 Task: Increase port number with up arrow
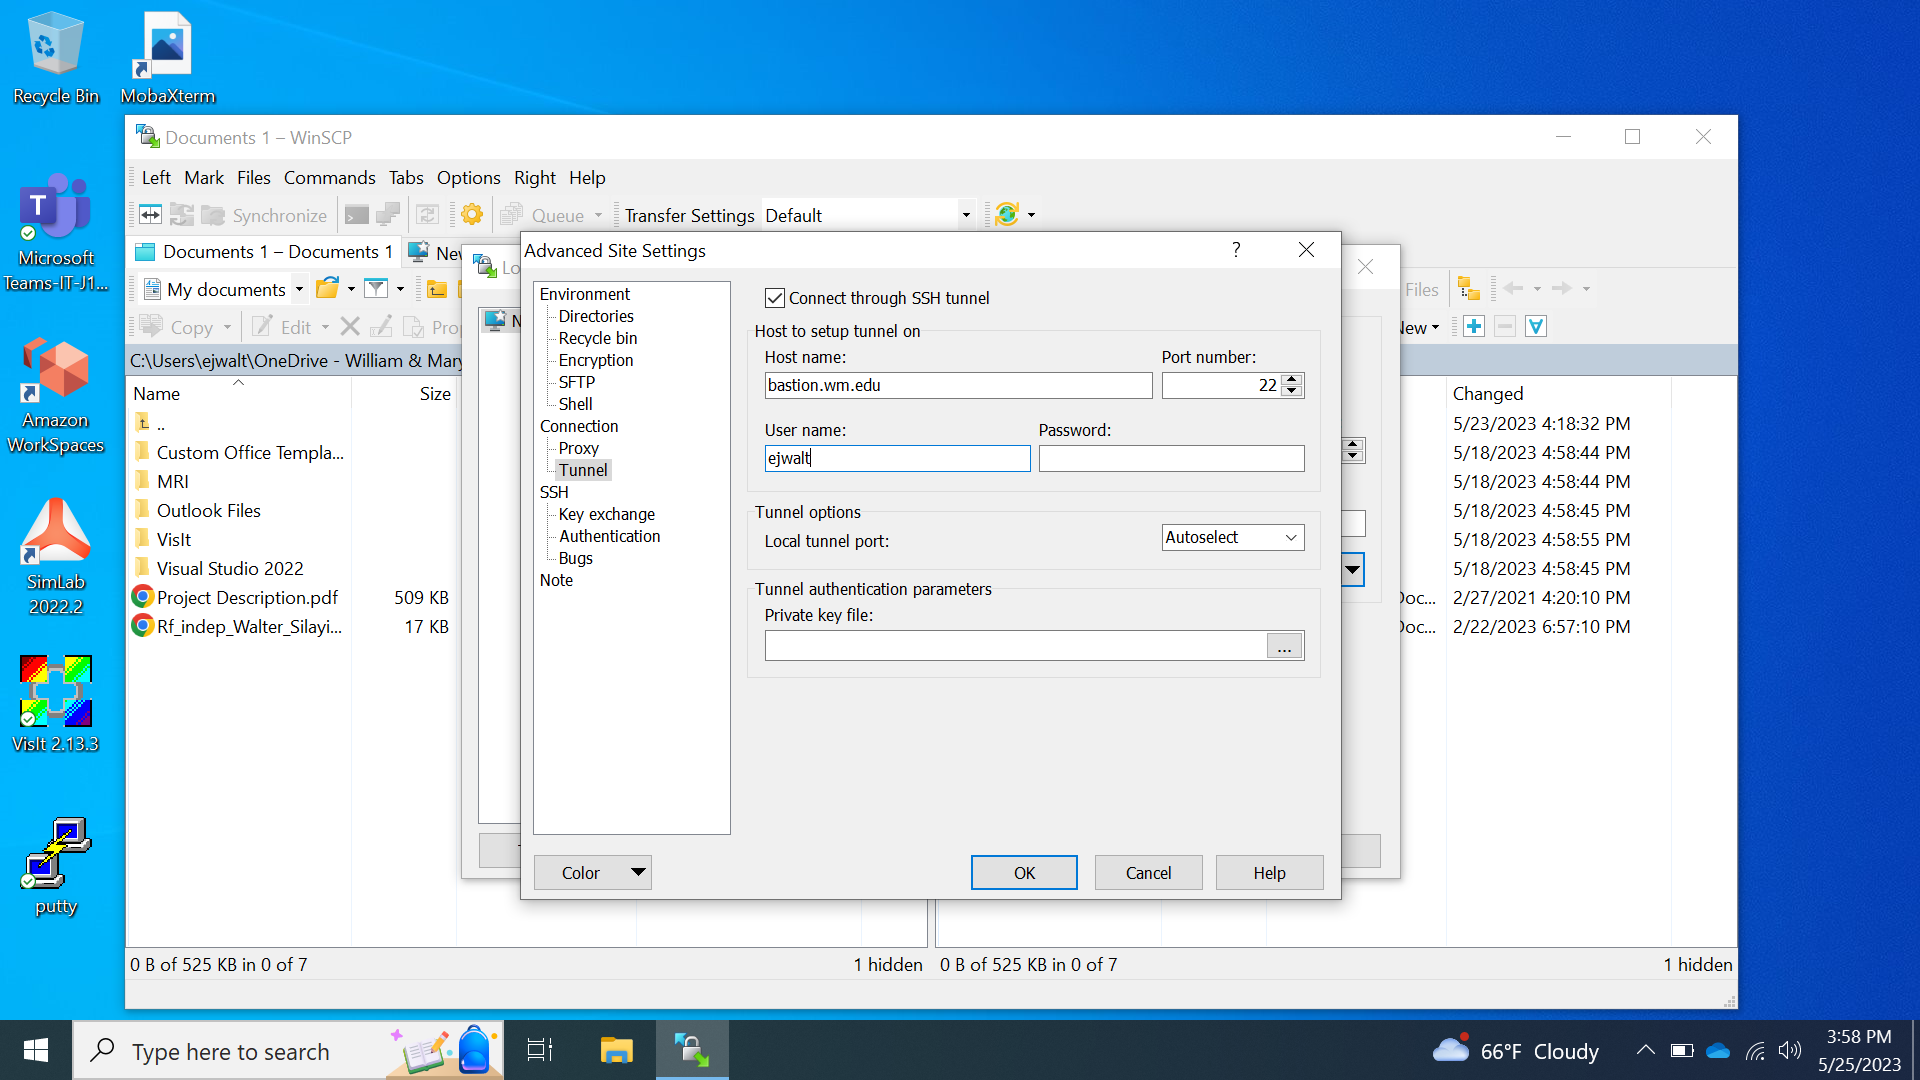coord(1292,379)
